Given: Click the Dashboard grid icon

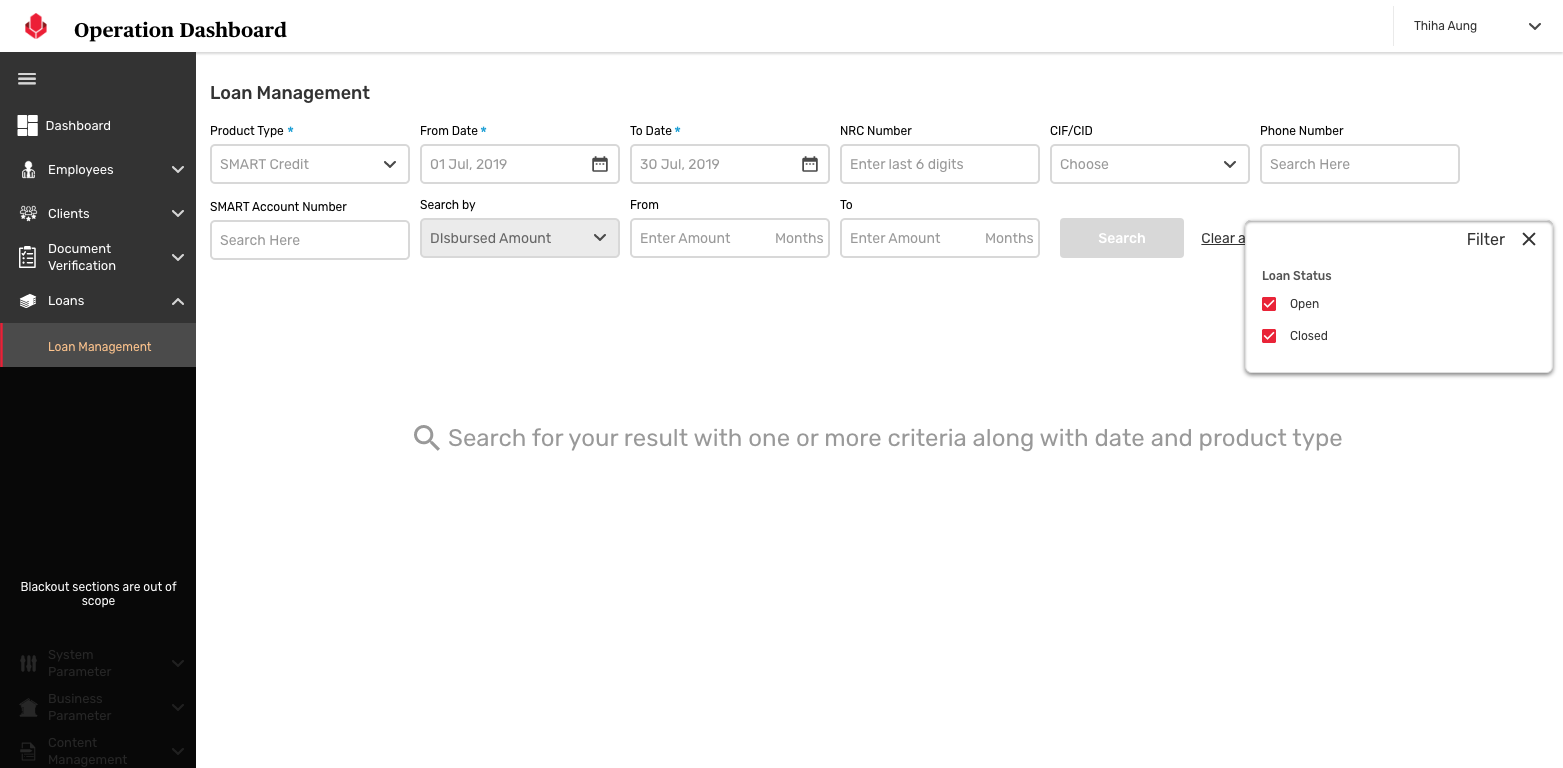Looking at the screenshot, I should 27,125.
